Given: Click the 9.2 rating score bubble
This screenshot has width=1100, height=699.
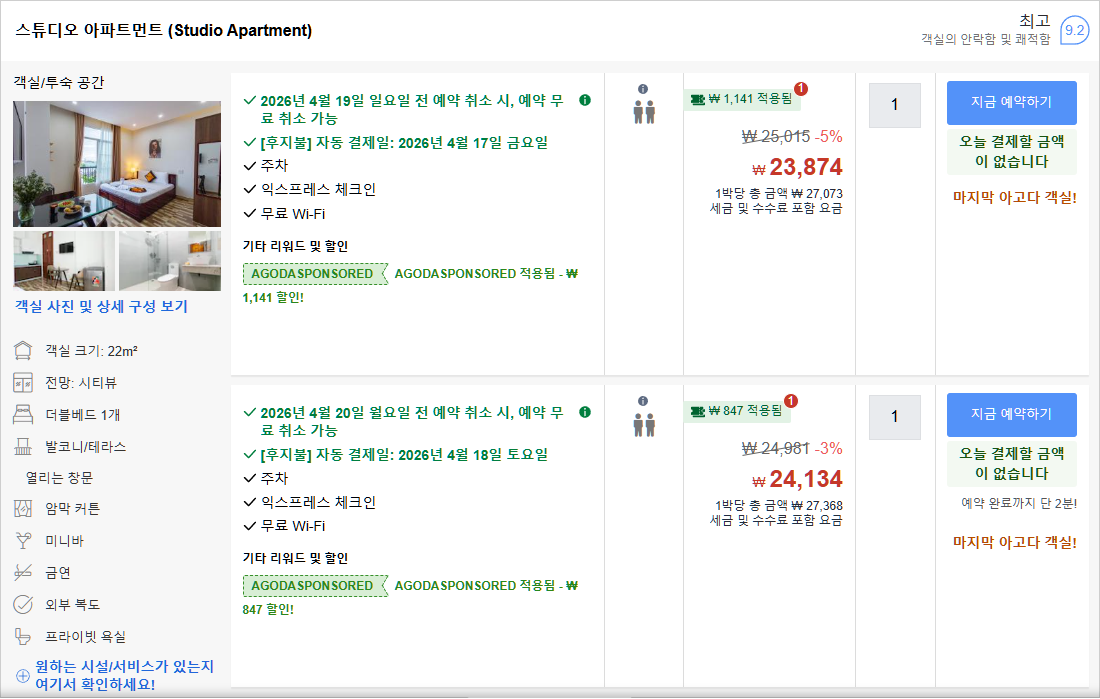Looking at the screenshot, I should pos(1074,31).
